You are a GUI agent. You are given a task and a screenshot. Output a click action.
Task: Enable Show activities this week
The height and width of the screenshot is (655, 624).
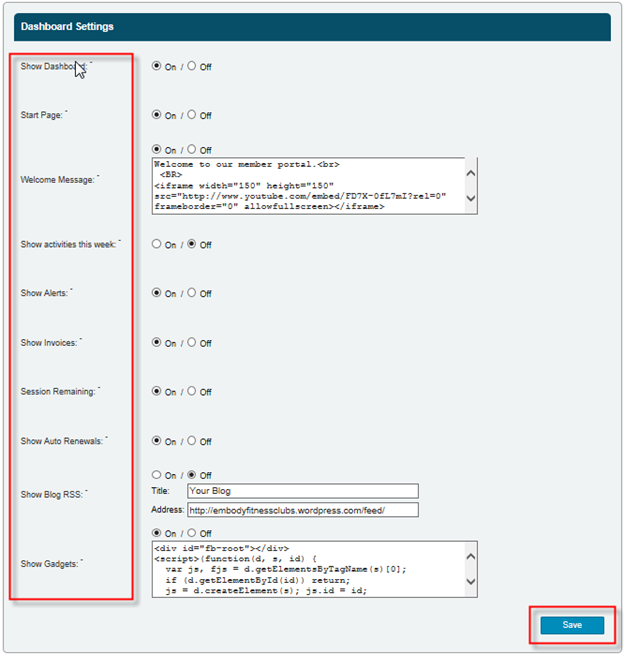click(x=157, y=244)
